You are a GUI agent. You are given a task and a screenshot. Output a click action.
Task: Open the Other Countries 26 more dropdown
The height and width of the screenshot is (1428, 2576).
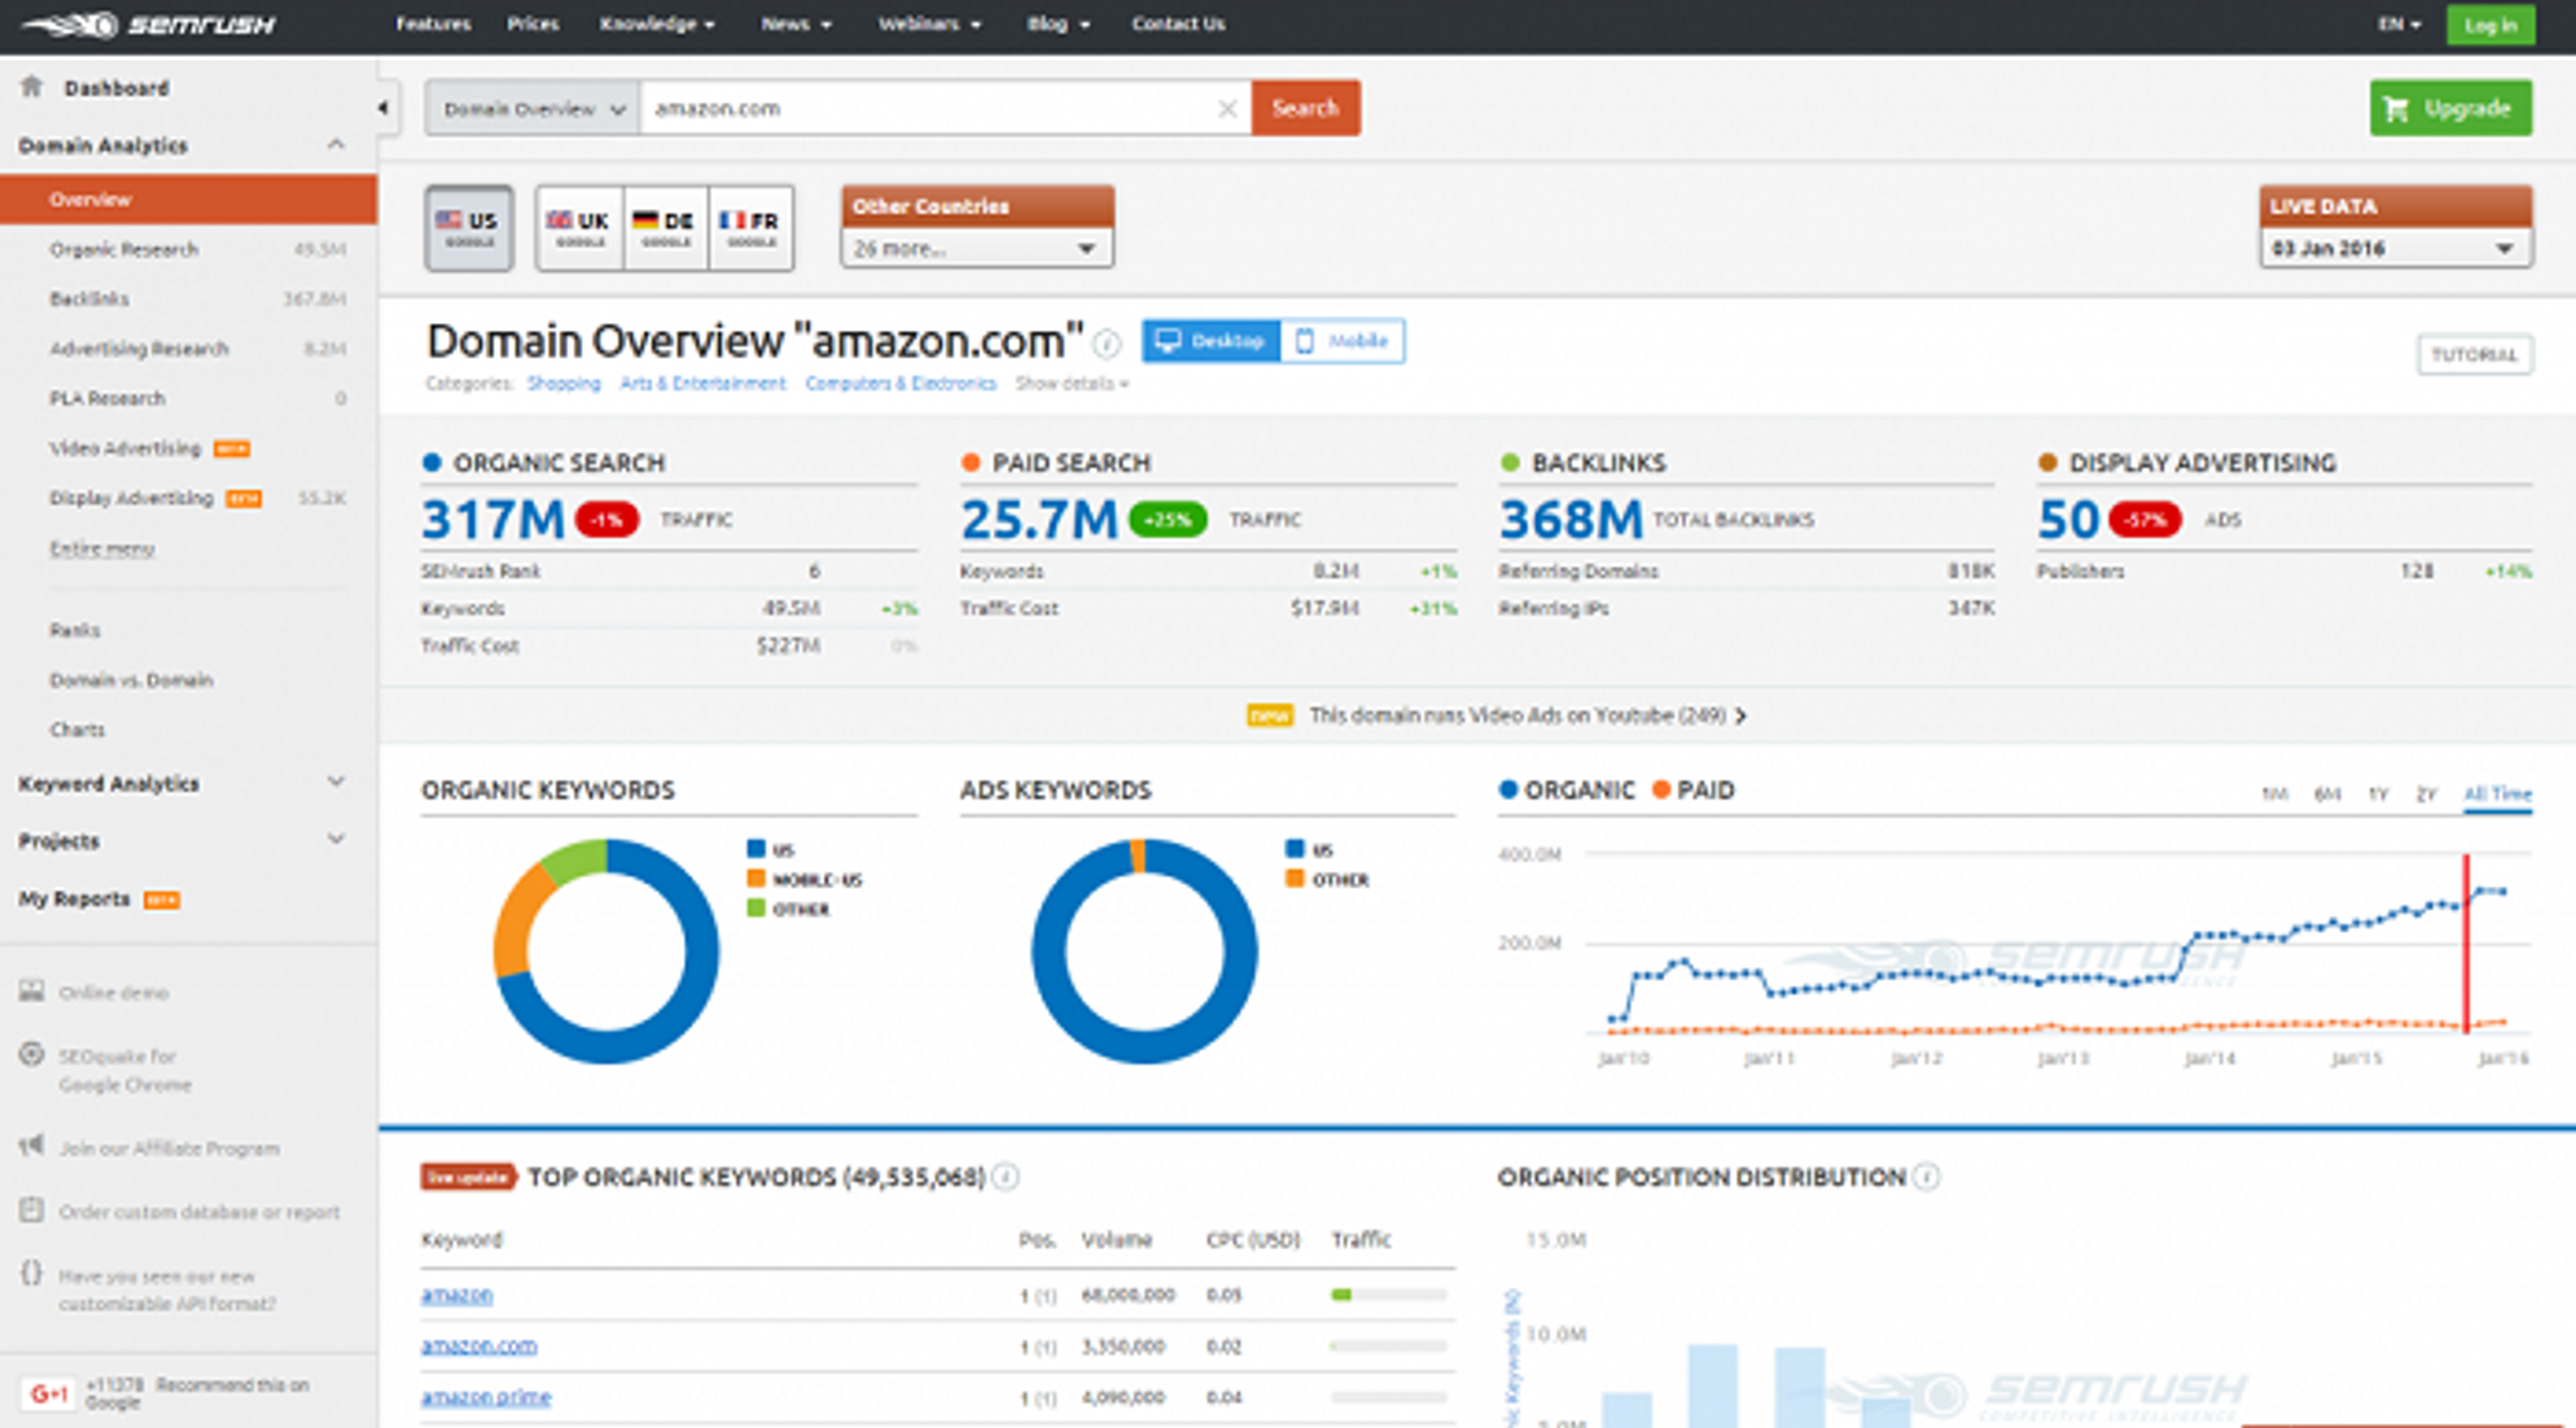click(x=977, y=248)
